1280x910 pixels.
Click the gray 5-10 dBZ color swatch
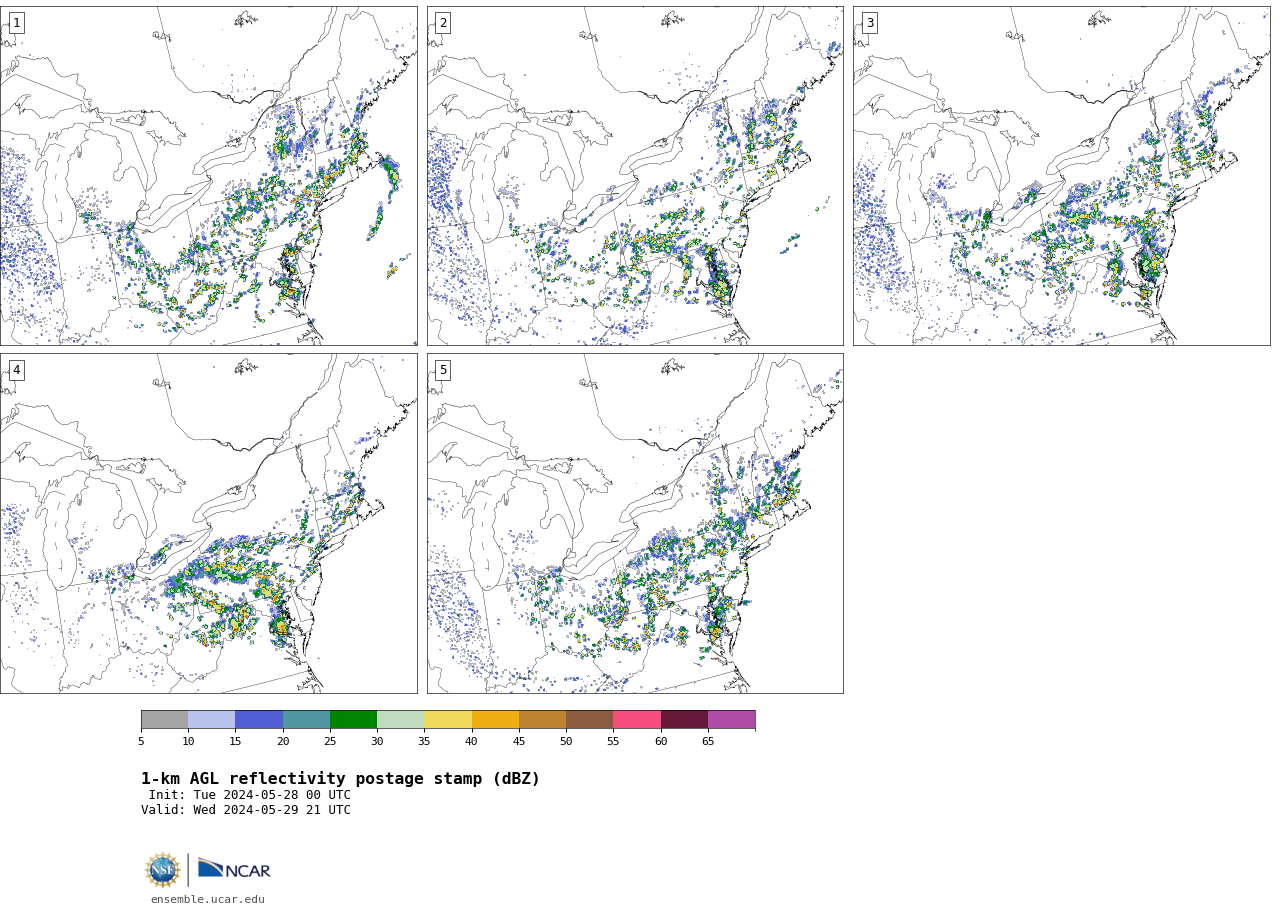[165, 720]
